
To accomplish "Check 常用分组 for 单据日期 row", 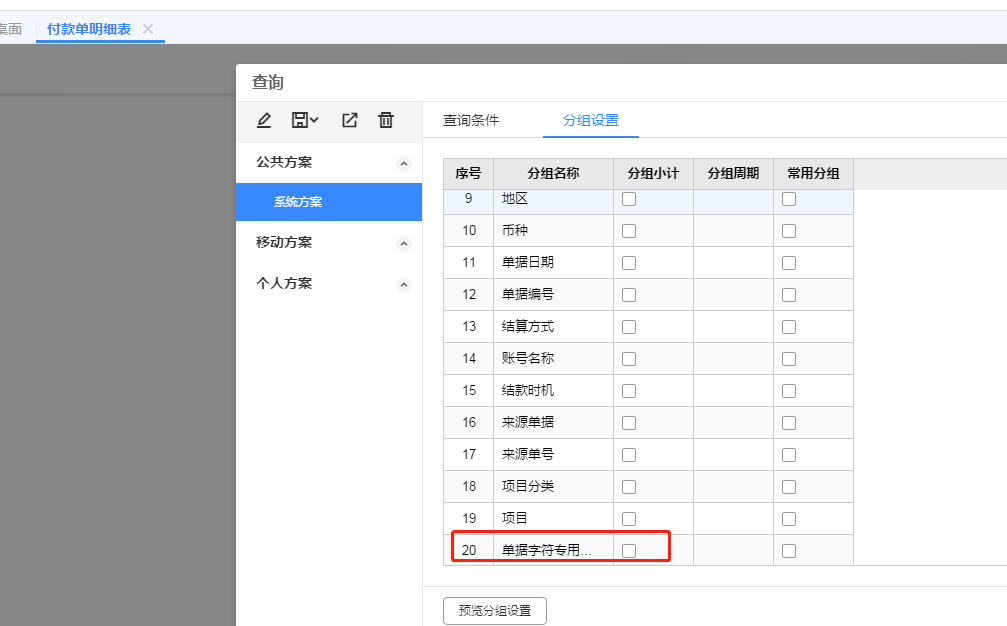I will pos(789,263).
